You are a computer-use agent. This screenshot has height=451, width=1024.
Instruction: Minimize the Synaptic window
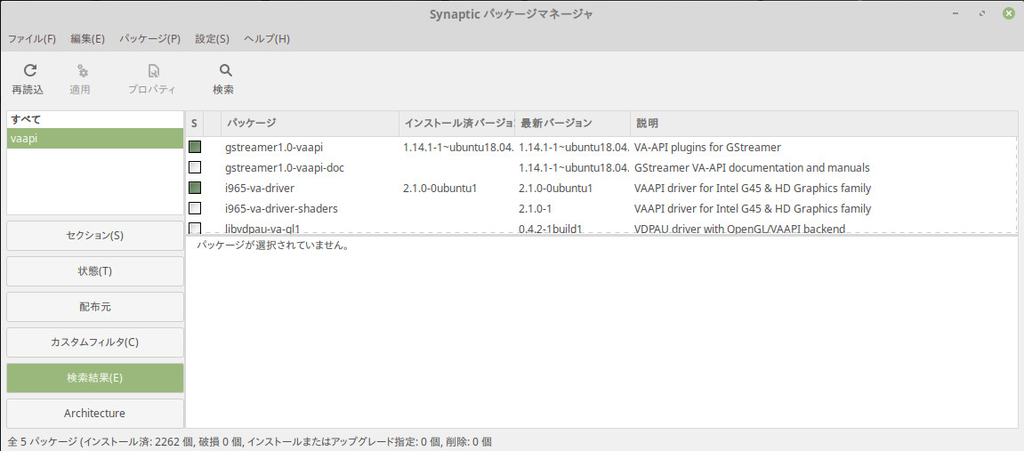[x=957, y=14]
